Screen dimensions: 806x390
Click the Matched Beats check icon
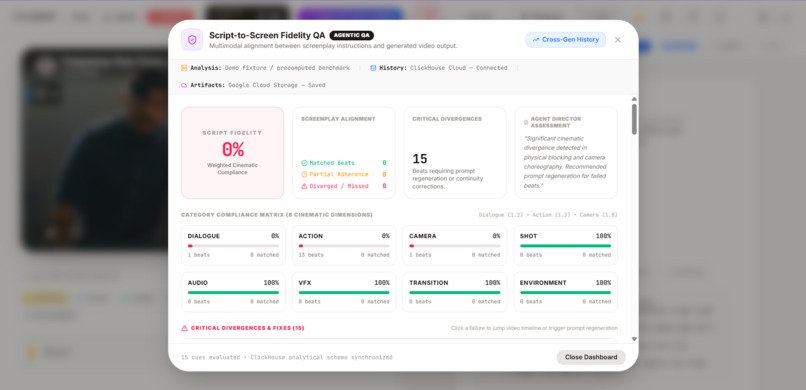(x=304, y=163)
